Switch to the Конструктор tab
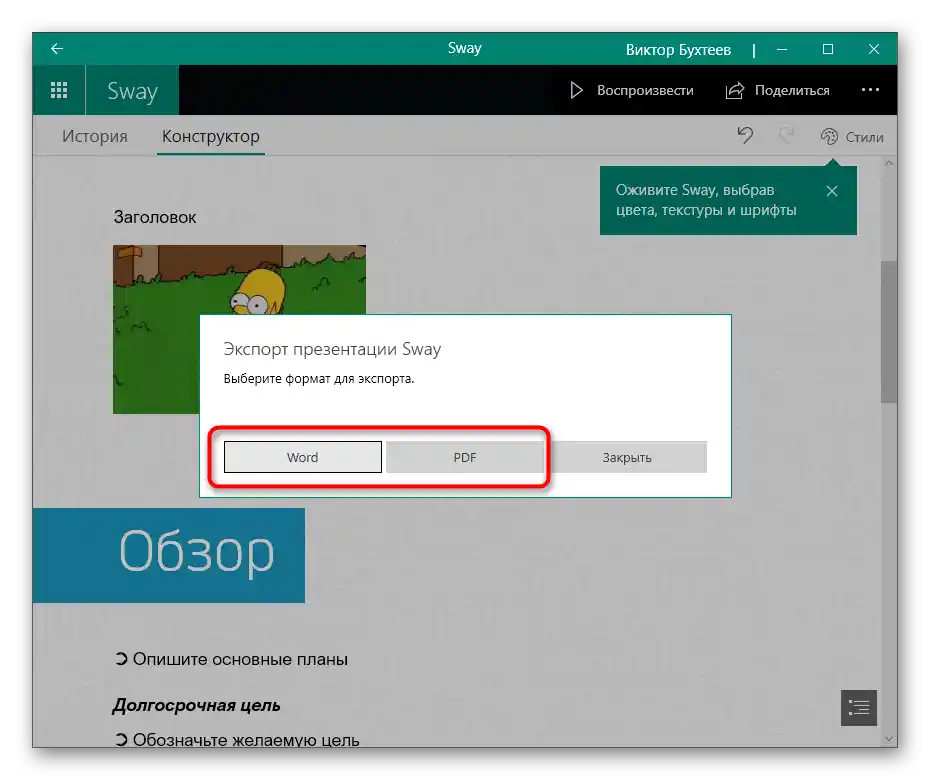This screenshot has height=780, width=930. 211,136
